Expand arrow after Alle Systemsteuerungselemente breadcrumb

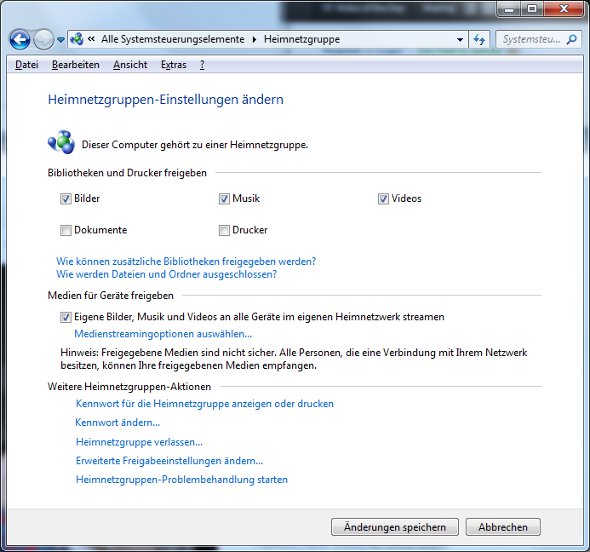point(254,39)
